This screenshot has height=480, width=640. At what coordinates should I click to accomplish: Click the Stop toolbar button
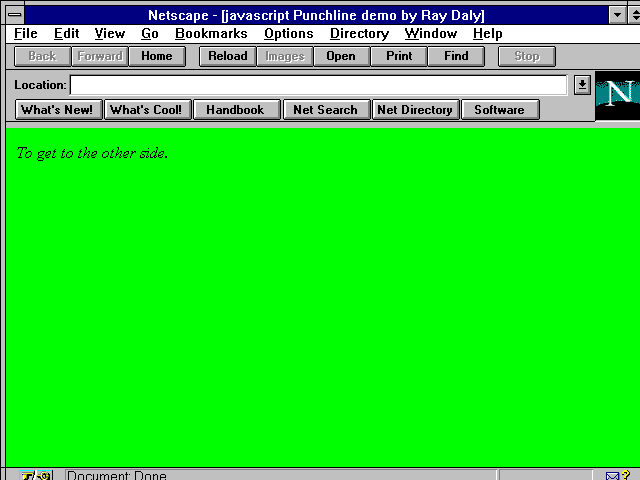click(x=527, y=56)
